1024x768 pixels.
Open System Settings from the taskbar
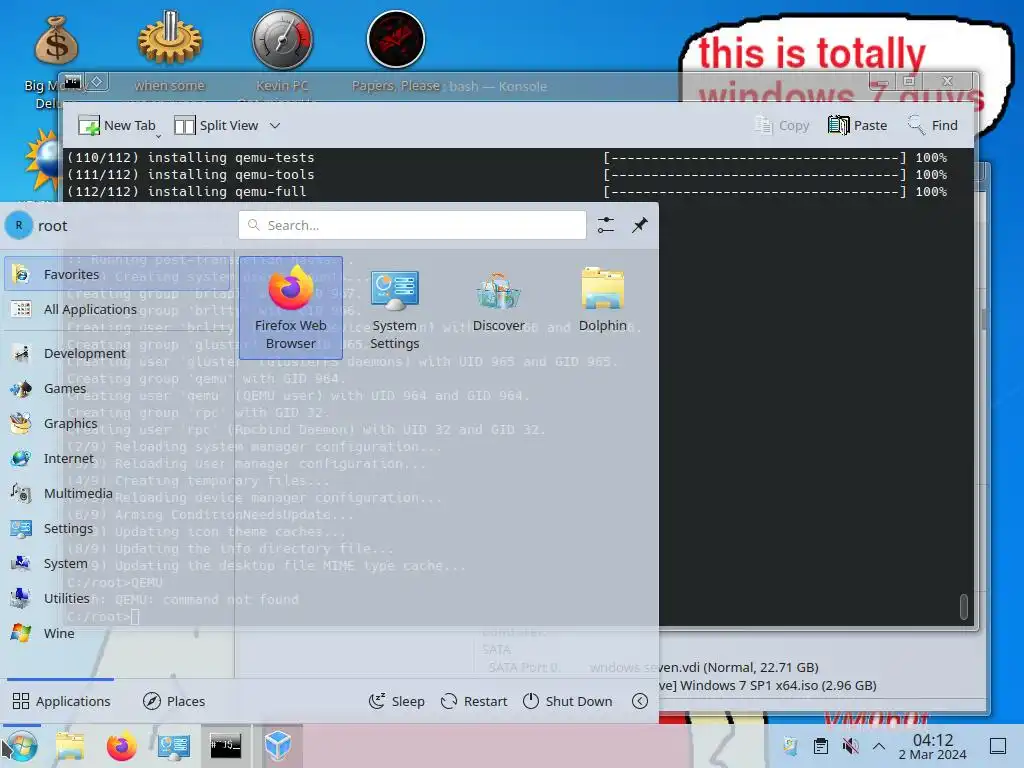(x=173, y=746)
